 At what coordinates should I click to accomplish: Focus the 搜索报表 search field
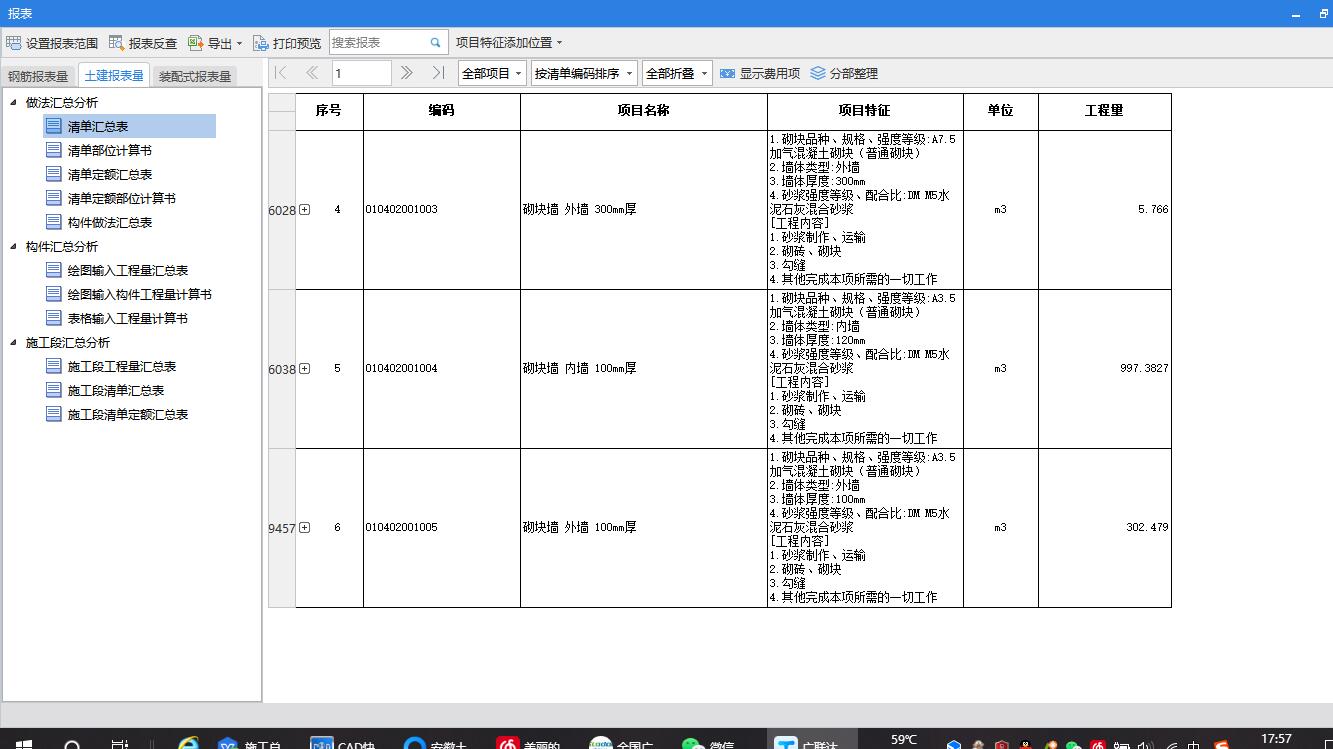(378, 42)
